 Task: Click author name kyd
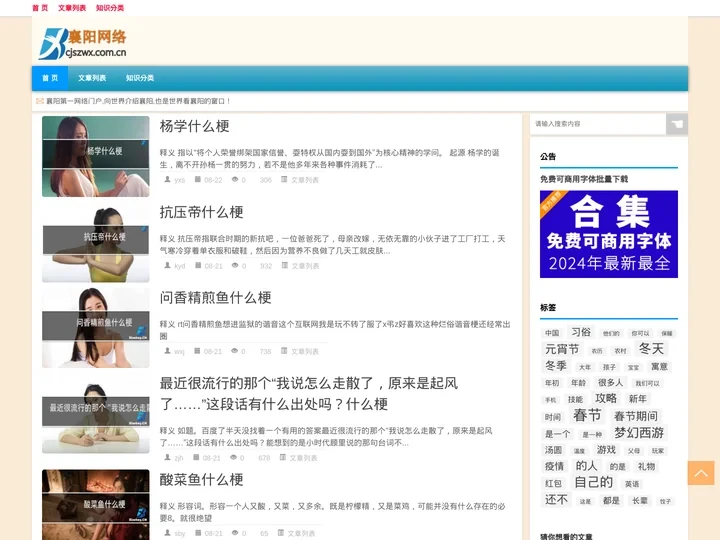pos(180,266)
